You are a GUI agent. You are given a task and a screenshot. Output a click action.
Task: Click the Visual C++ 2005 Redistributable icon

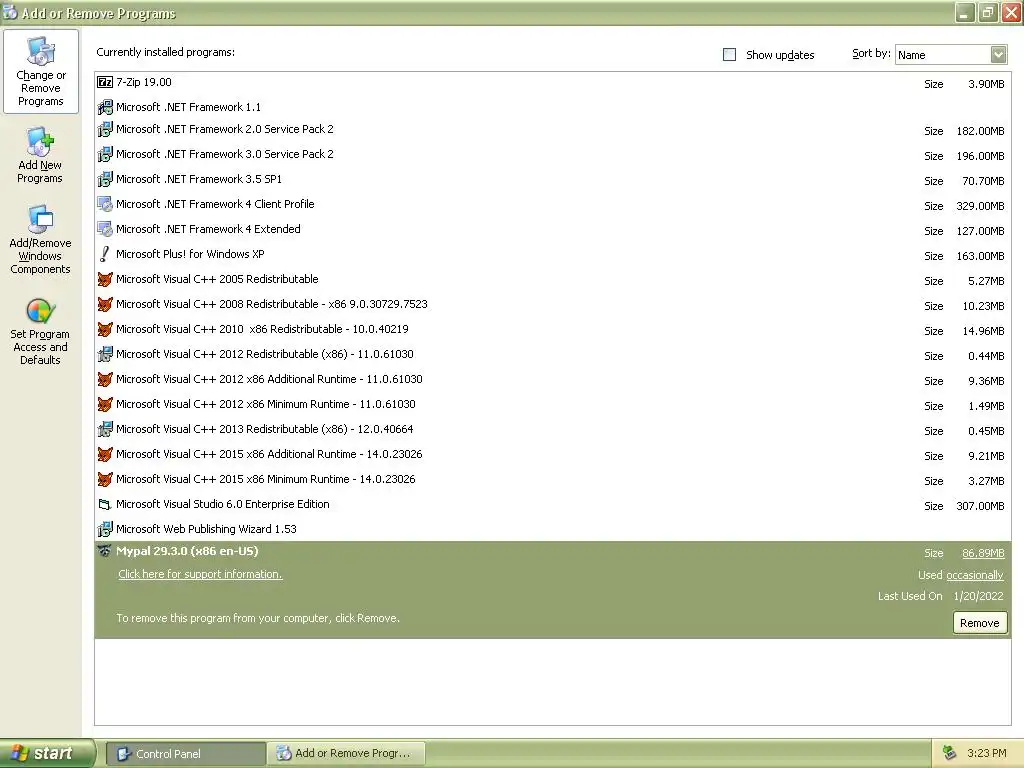(104, 280)
